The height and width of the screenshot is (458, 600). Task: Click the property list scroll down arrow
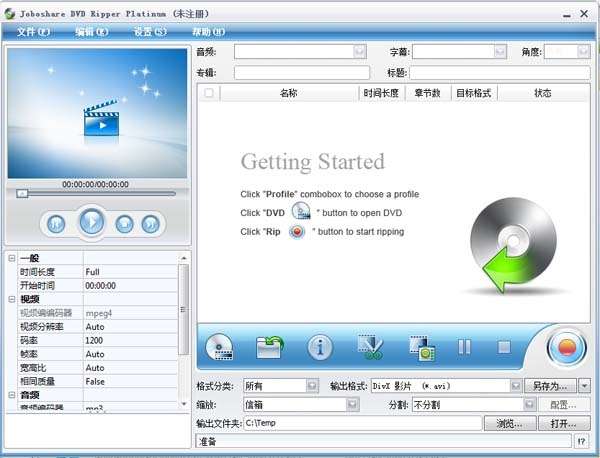point(184,404)
